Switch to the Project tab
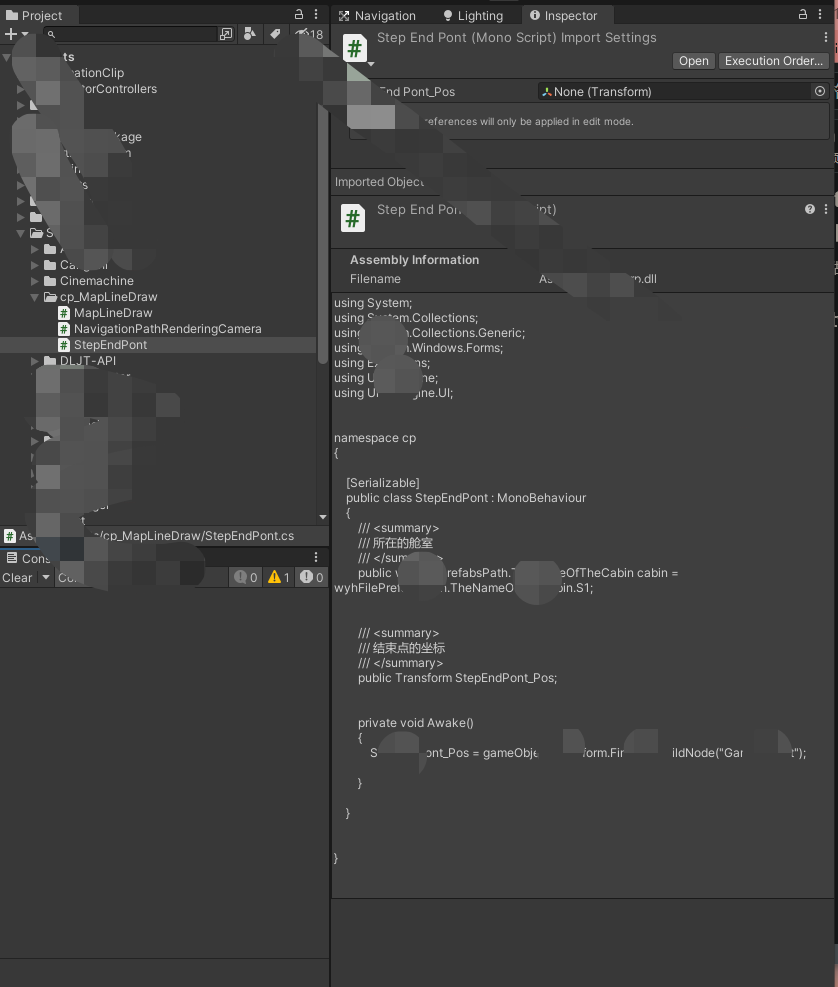Image resolution: width=838 pixels, height=987 pixels. (35, 15)
